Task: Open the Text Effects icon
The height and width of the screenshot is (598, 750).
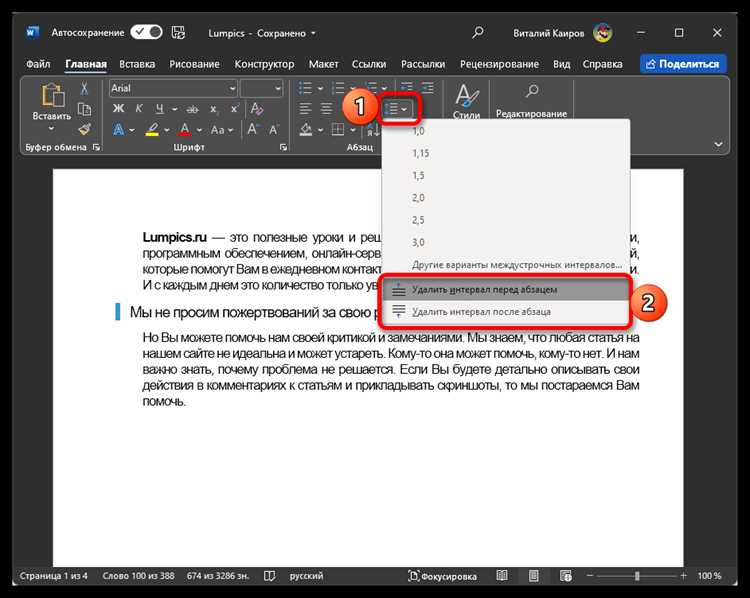Action: [x=118, y=130]
